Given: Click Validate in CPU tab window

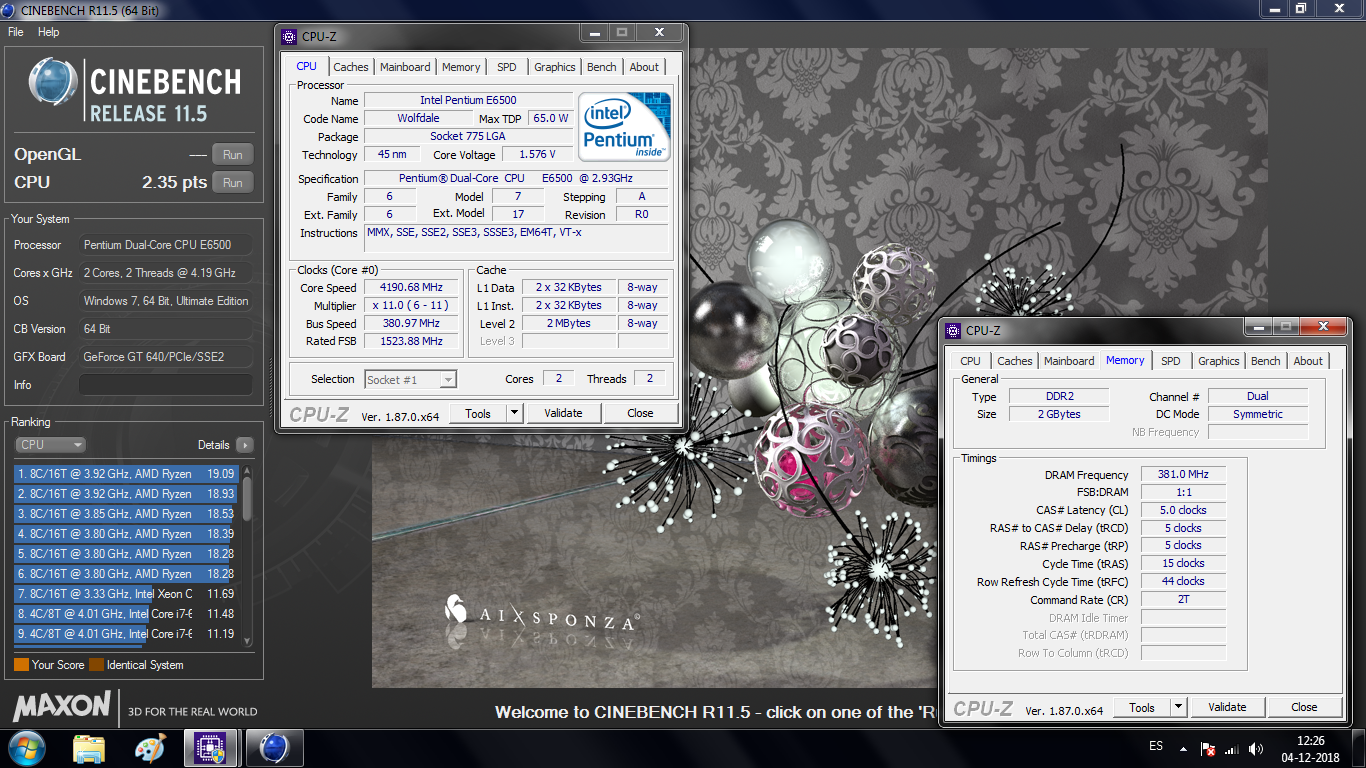Looking at the screenshot, I should click(x=563, y=413).
